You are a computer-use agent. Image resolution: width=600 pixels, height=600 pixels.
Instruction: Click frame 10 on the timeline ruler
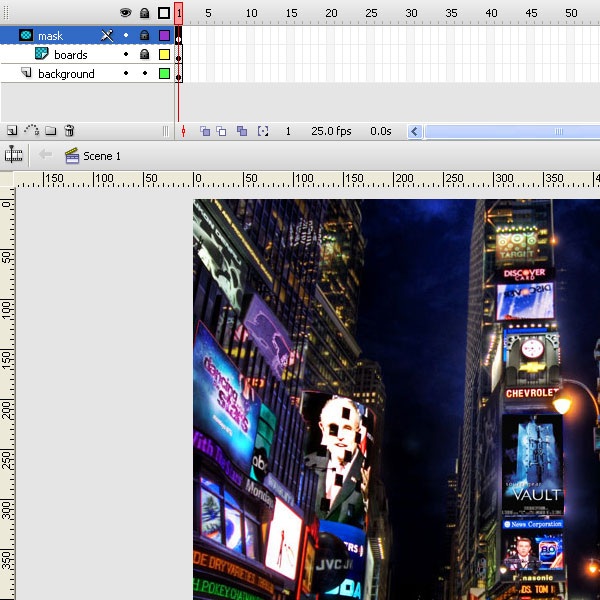click(251, 13)
